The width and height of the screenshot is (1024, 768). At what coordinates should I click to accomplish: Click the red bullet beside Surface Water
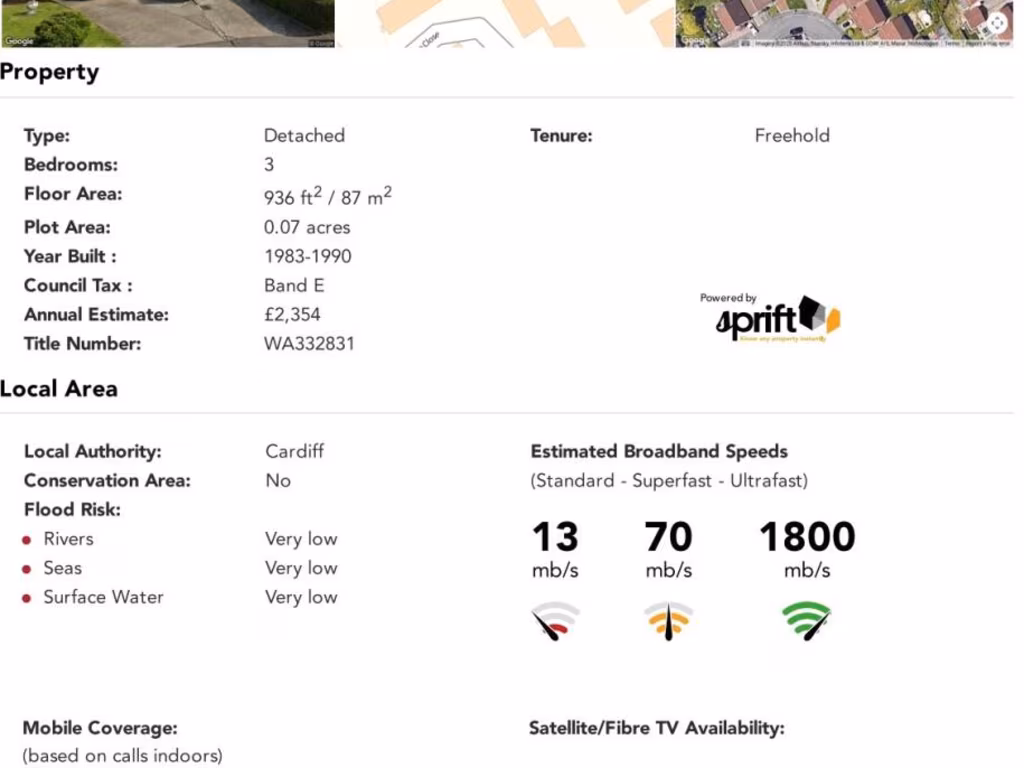coord(28,598)
